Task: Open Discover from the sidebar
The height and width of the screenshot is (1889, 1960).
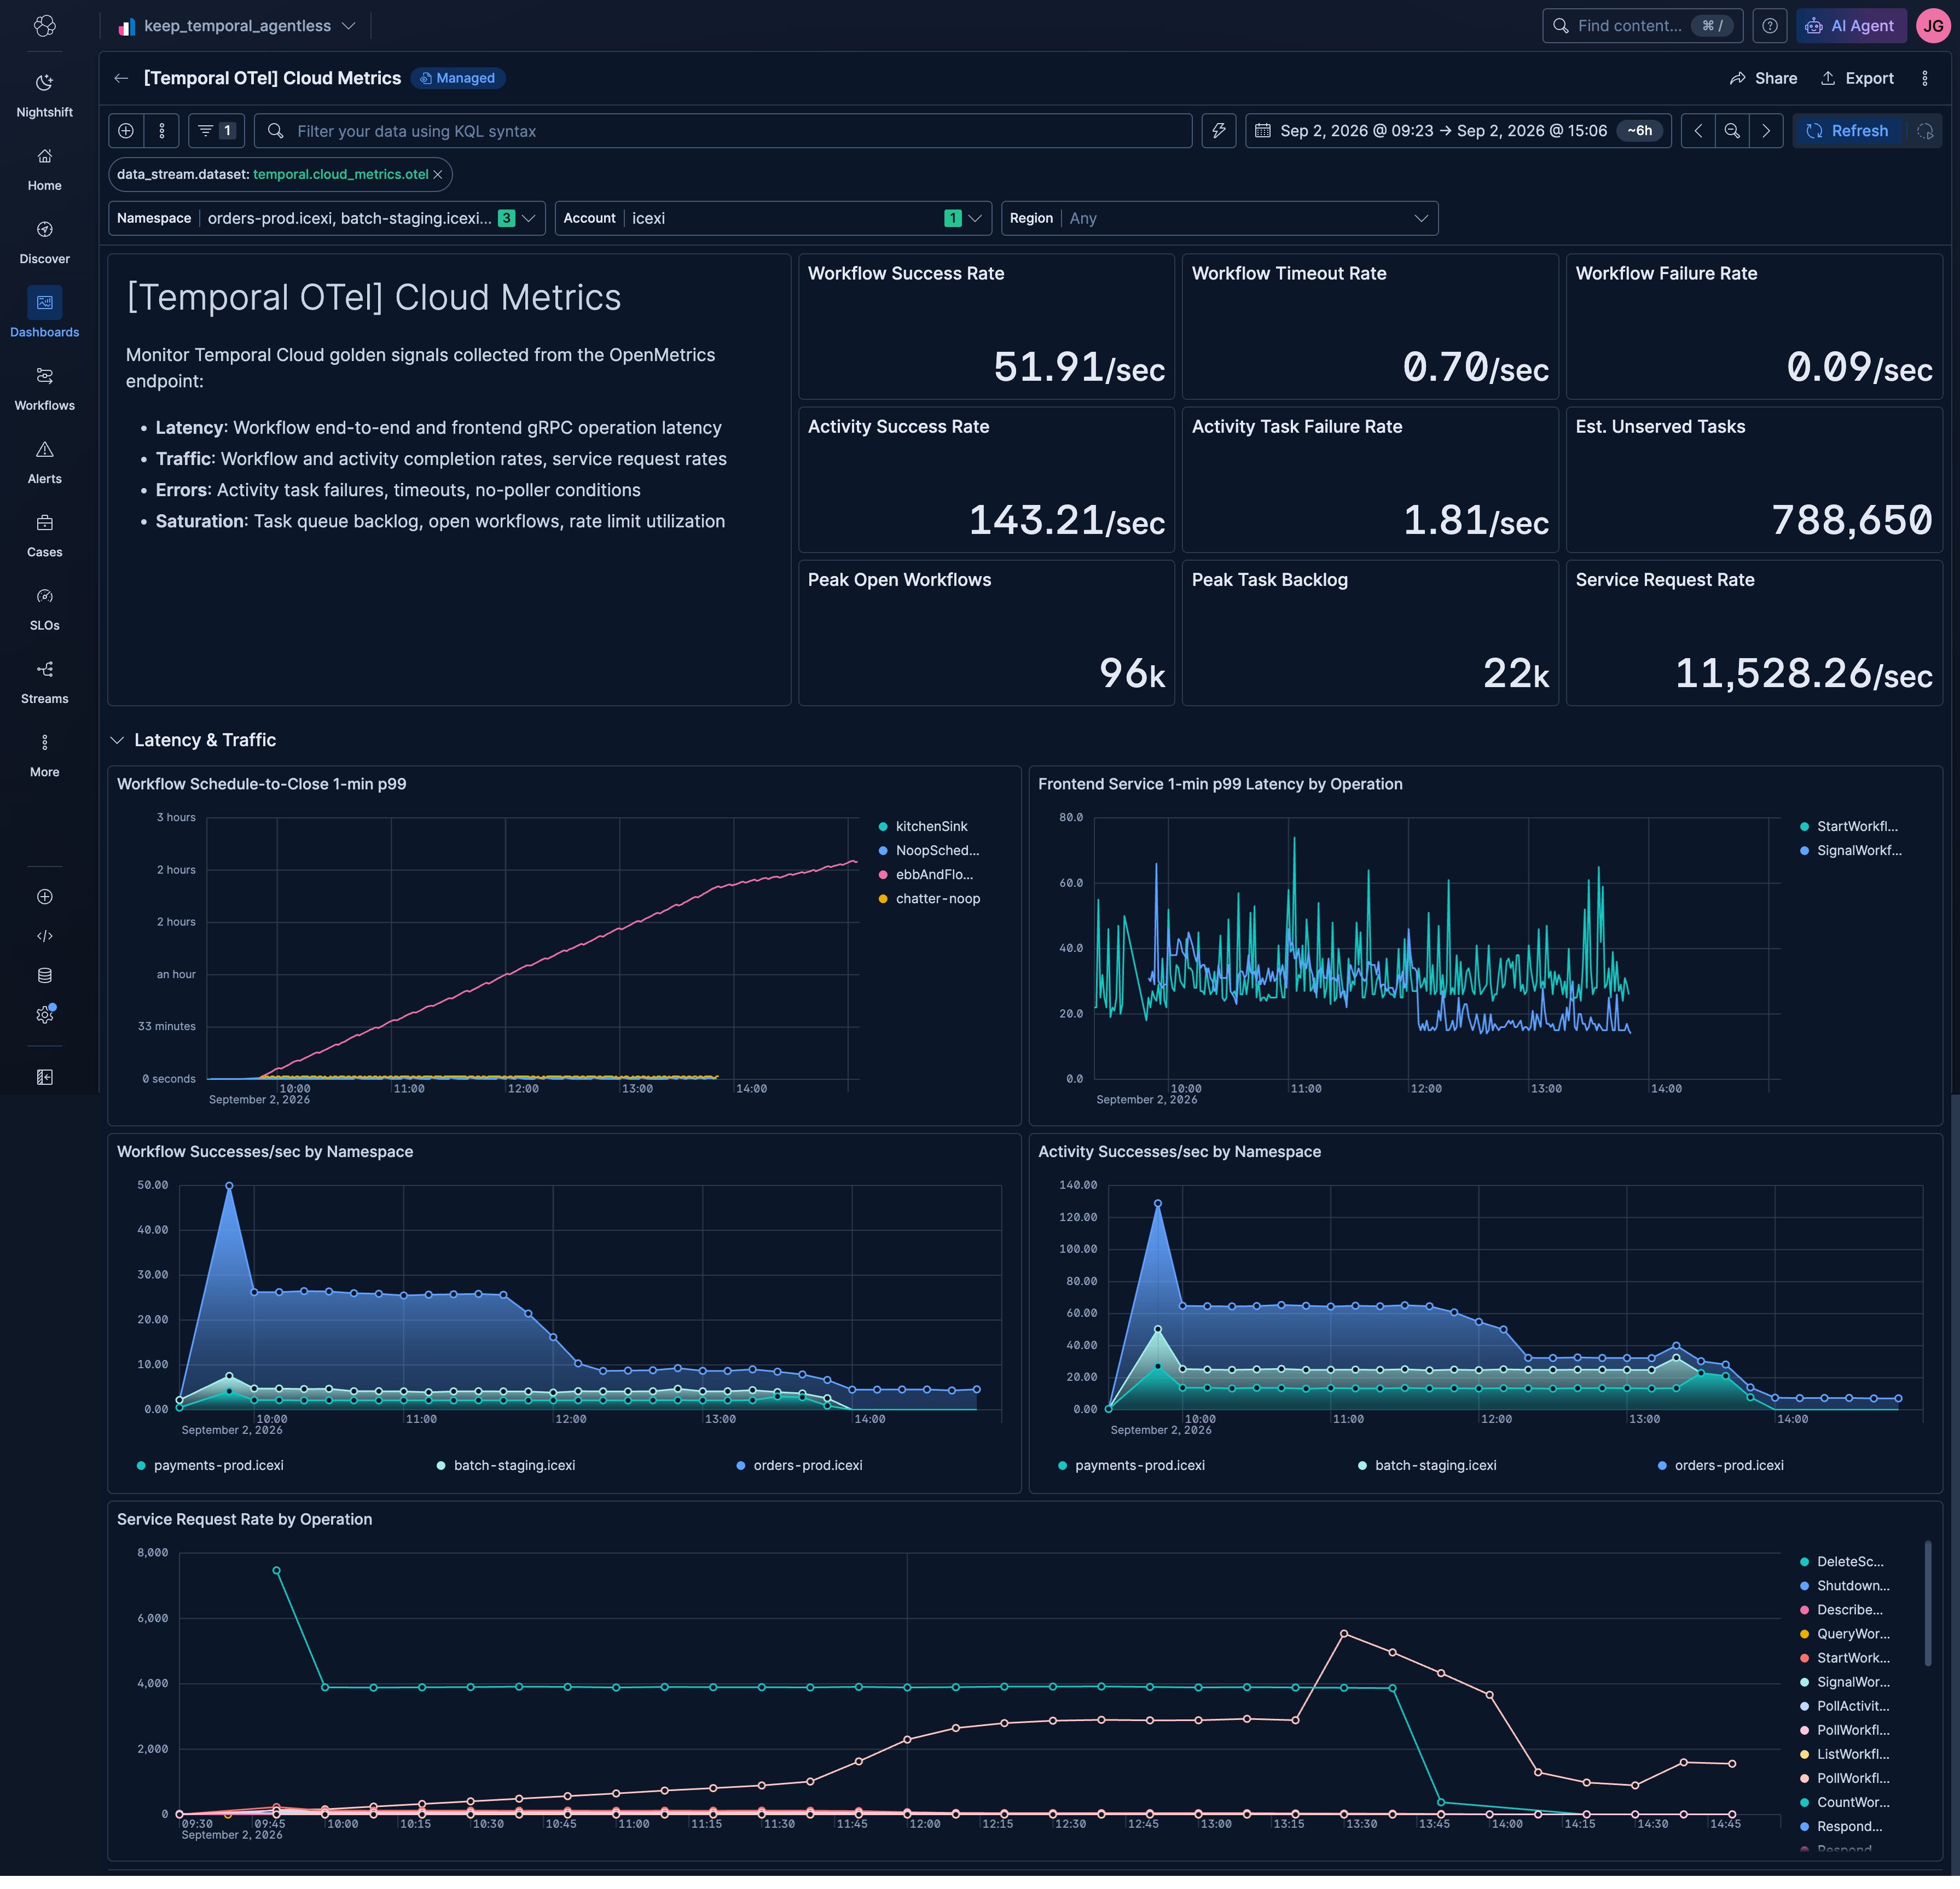Action: pyautogui.click(x=44, y=242)
